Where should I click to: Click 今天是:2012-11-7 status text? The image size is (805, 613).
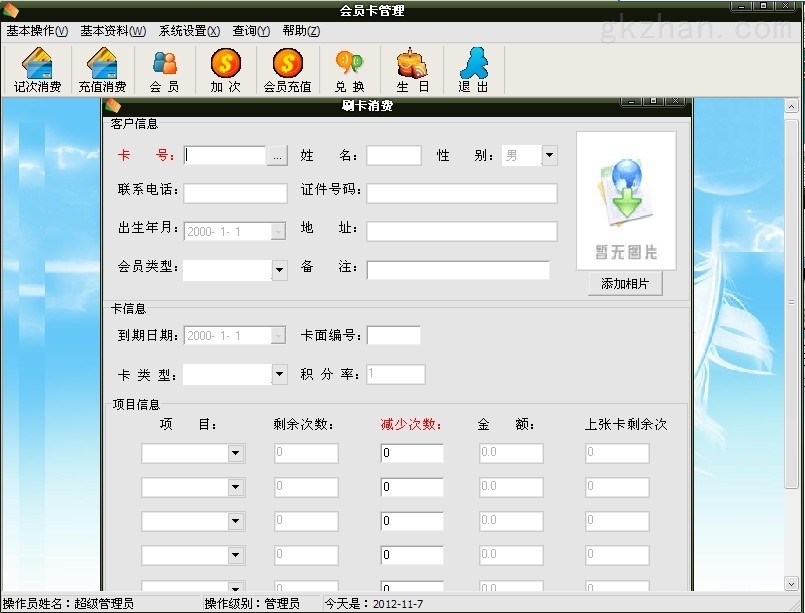374,604
